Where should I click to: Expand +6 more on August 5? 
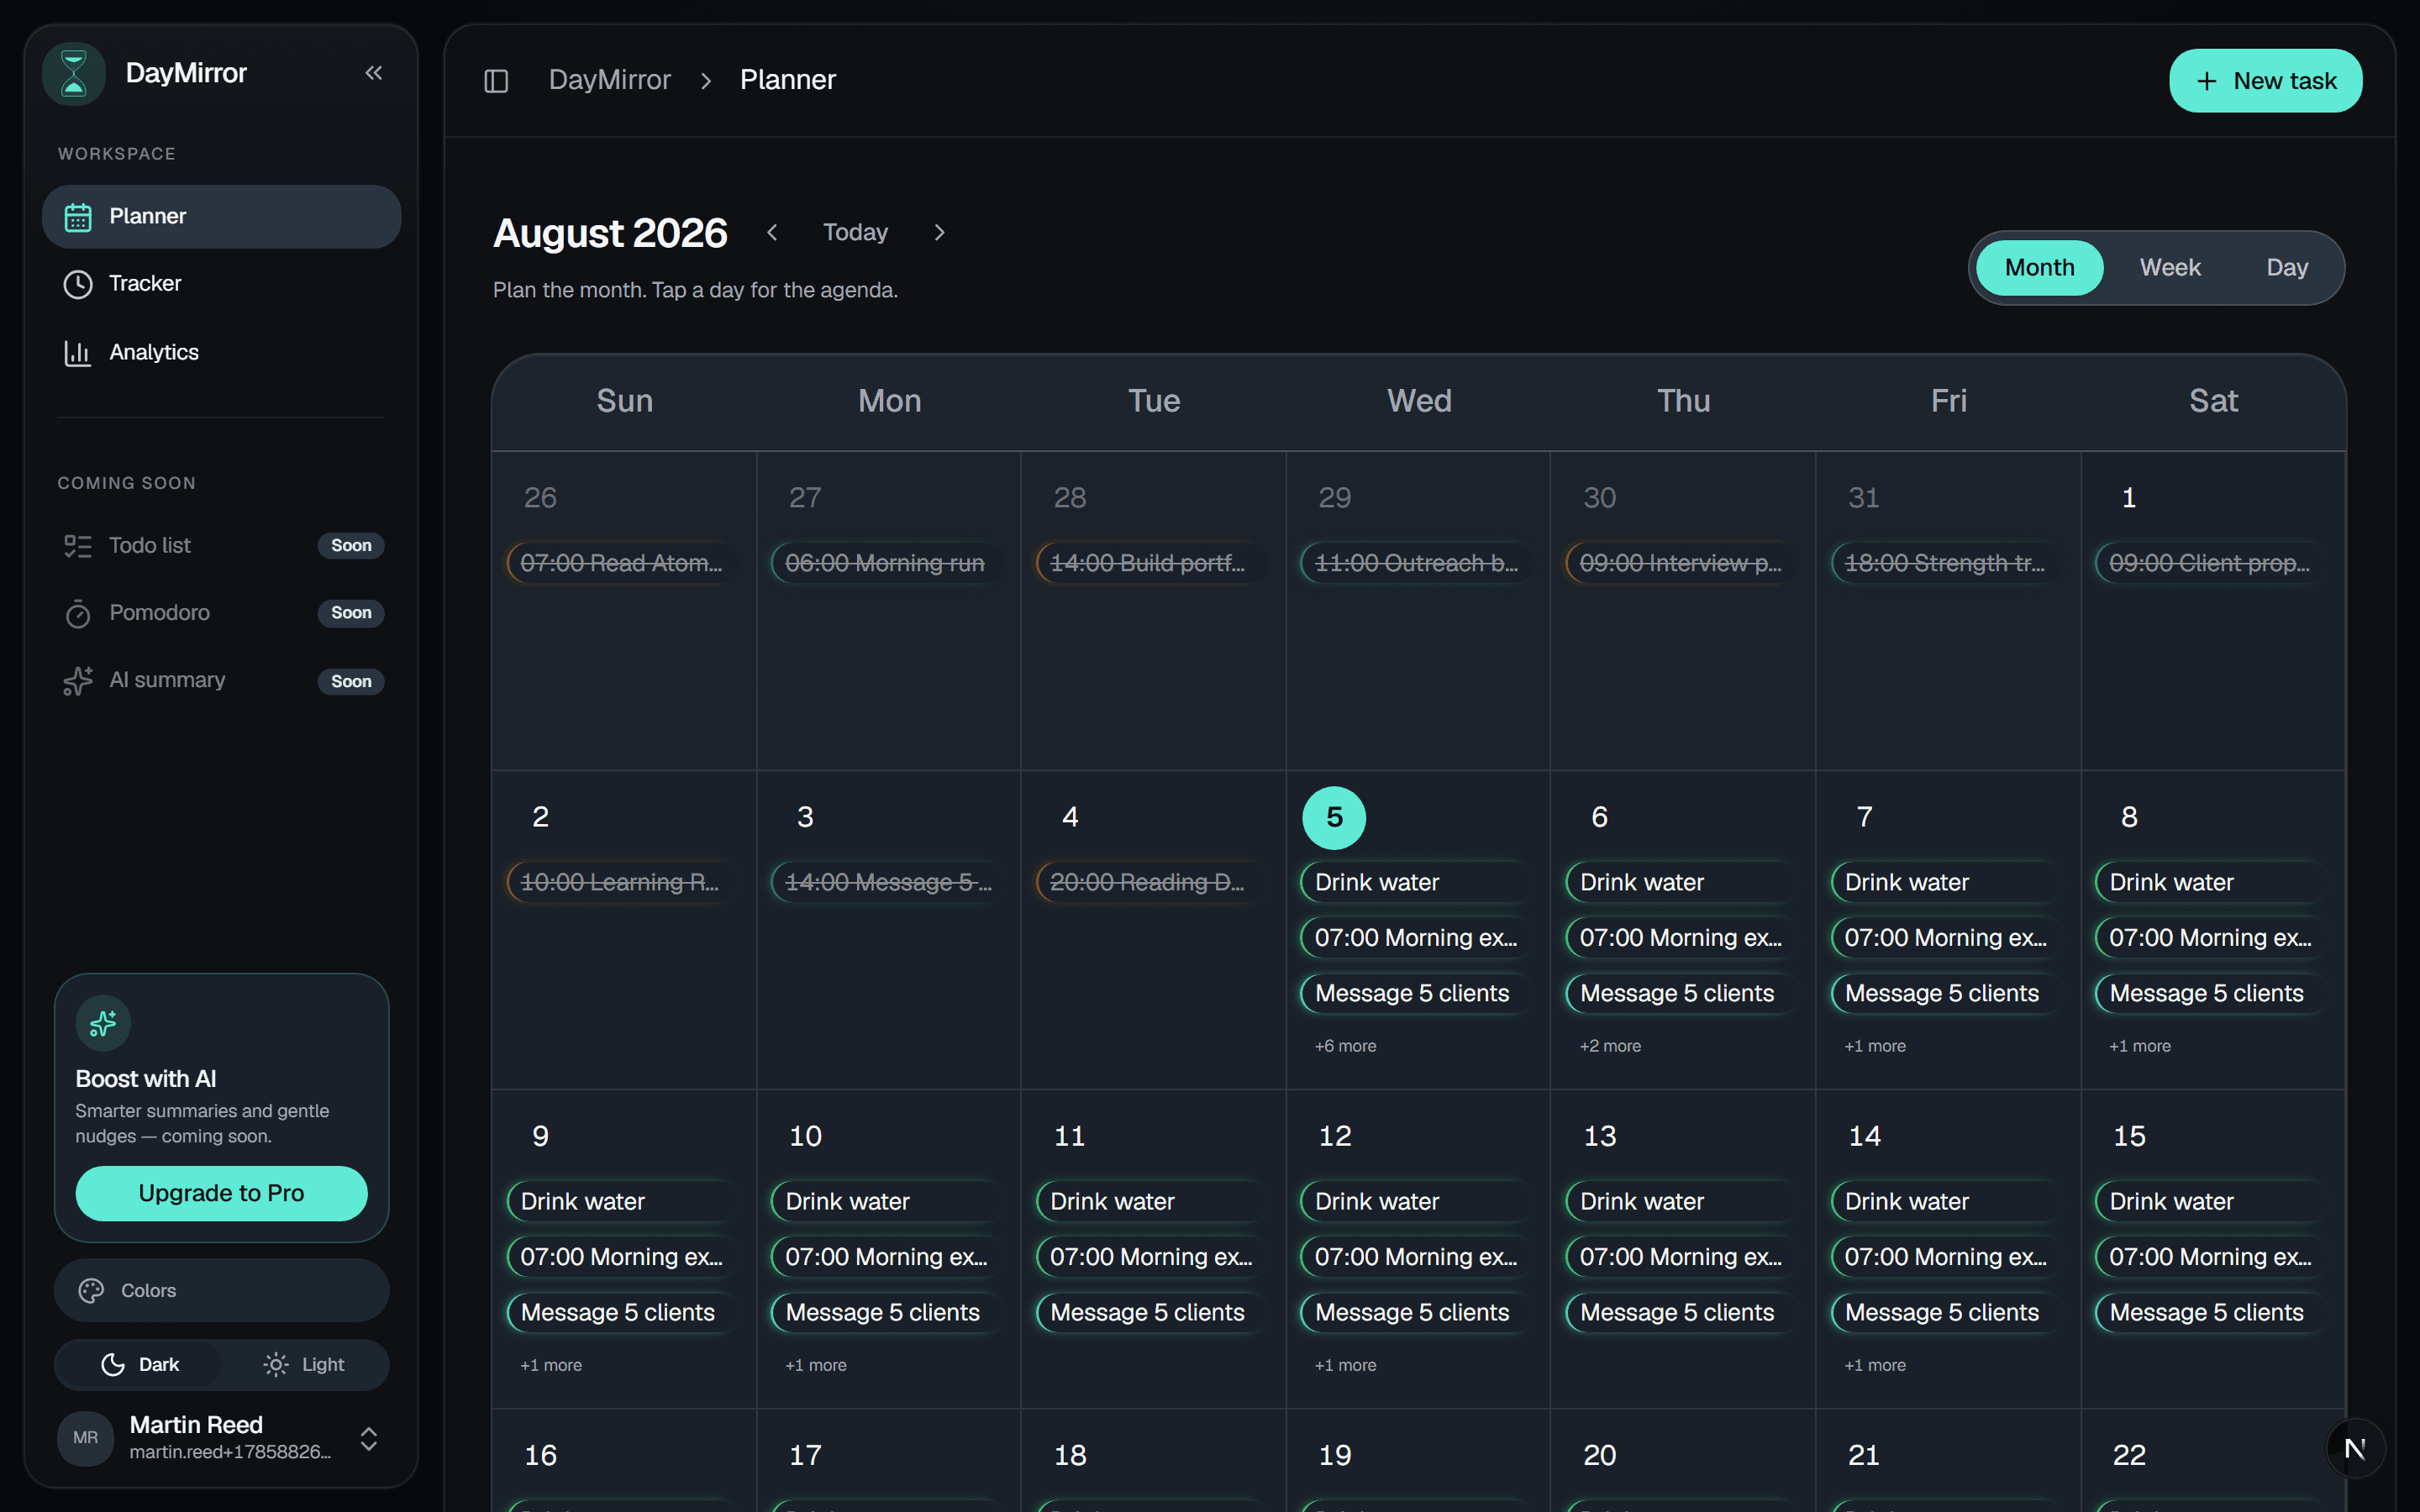[x=1345, y=1046]
